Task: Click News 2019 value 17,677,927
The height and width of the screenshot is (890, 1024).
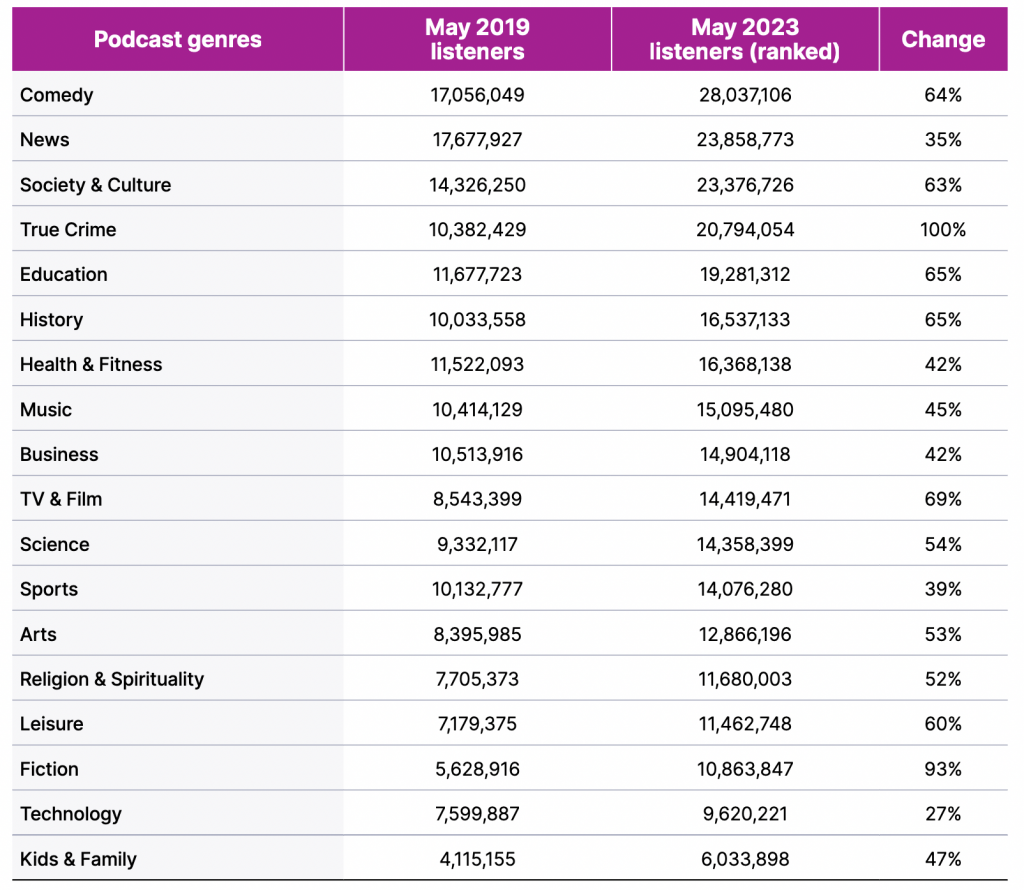Action: click(477, 140)
